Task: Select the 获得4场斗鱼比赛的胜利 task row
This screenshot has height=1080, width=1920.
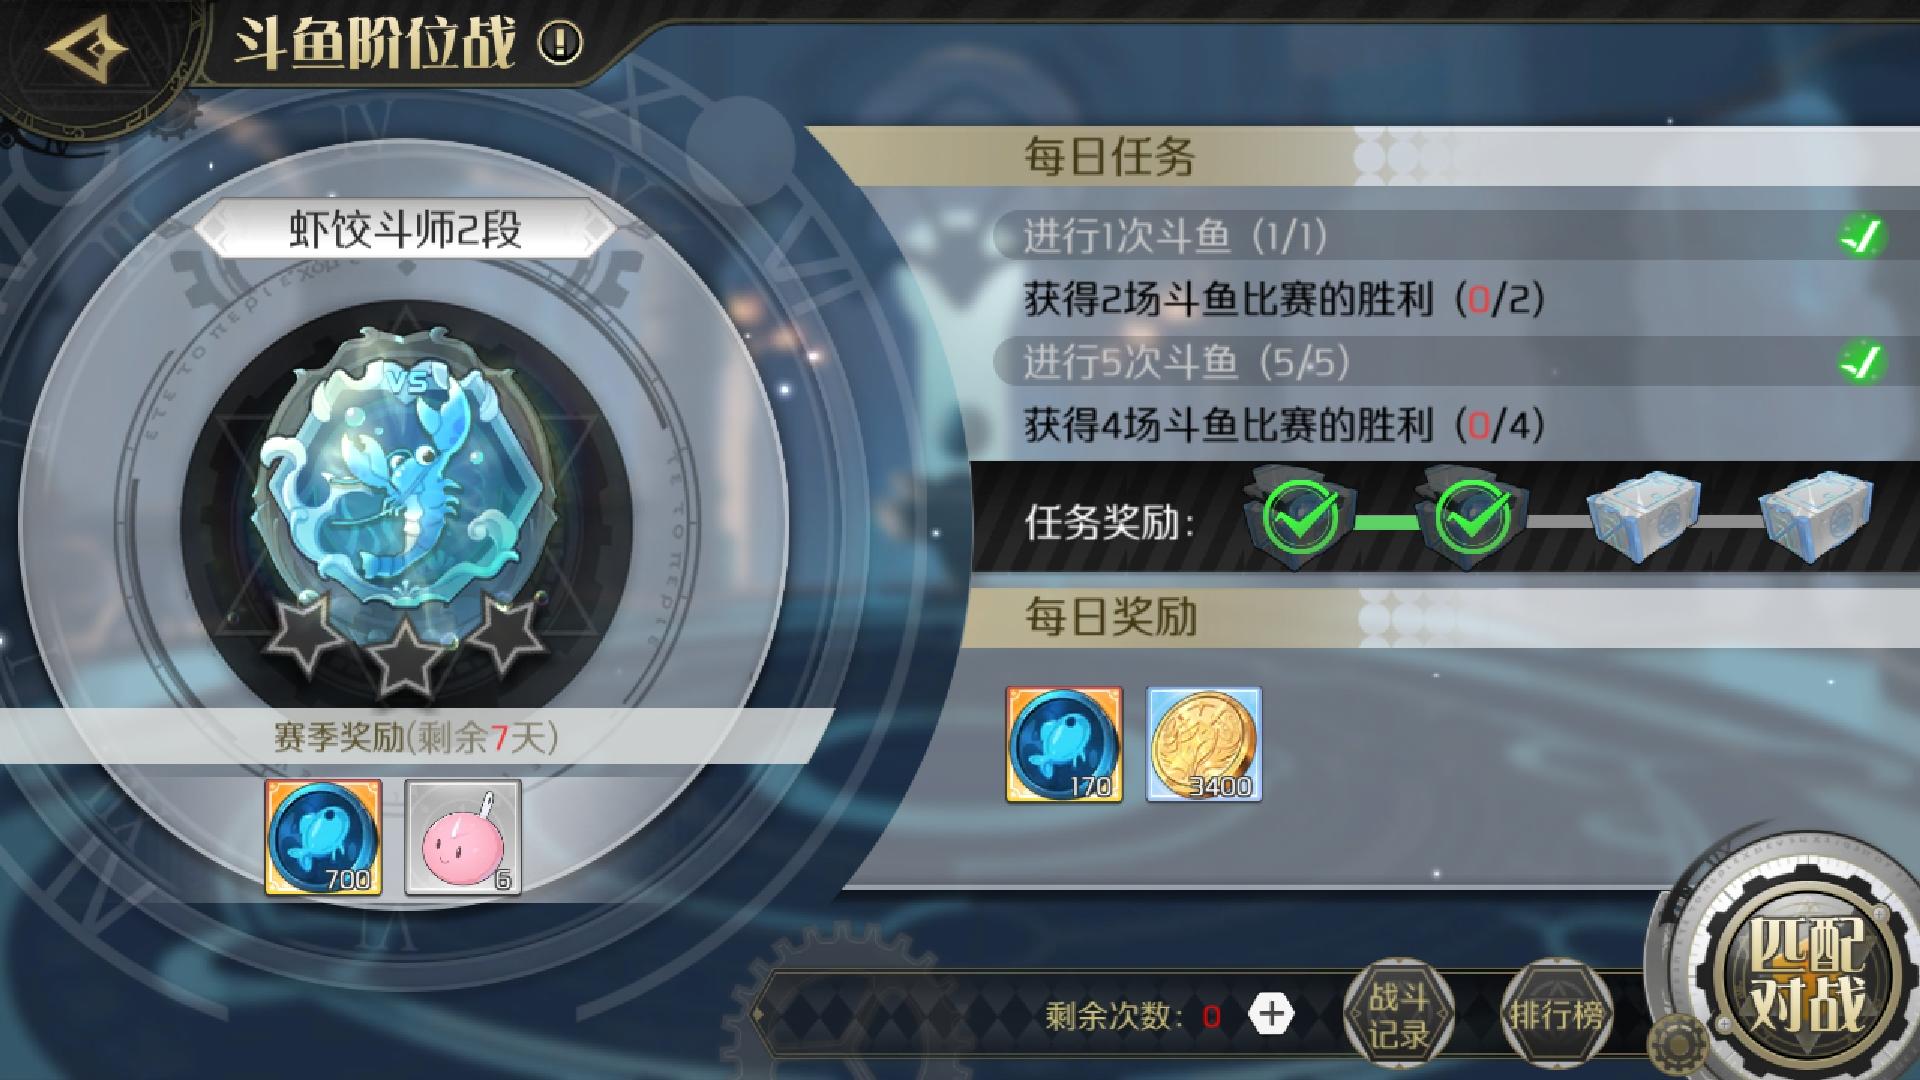Action: pyautogui.click(x=1284, y=425)
